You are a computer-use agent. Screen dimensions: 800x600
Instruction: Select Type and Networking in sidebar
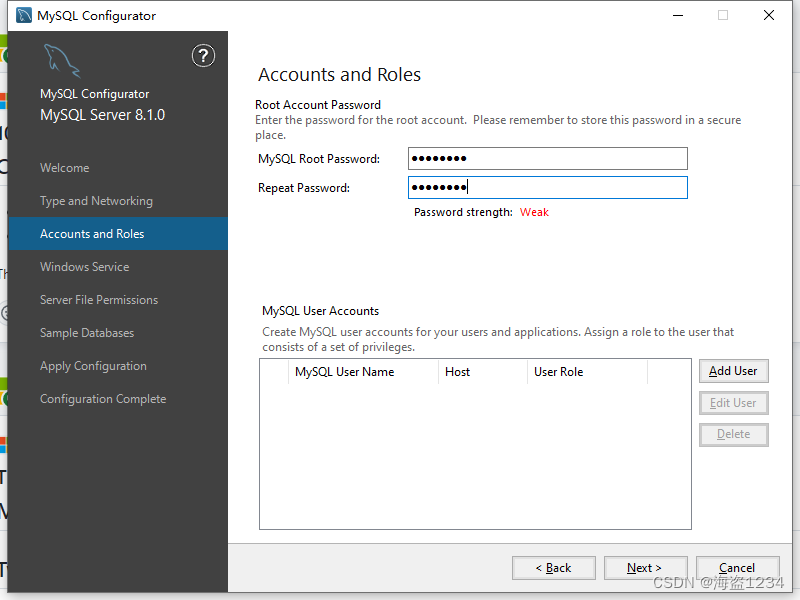coord(96,201)
